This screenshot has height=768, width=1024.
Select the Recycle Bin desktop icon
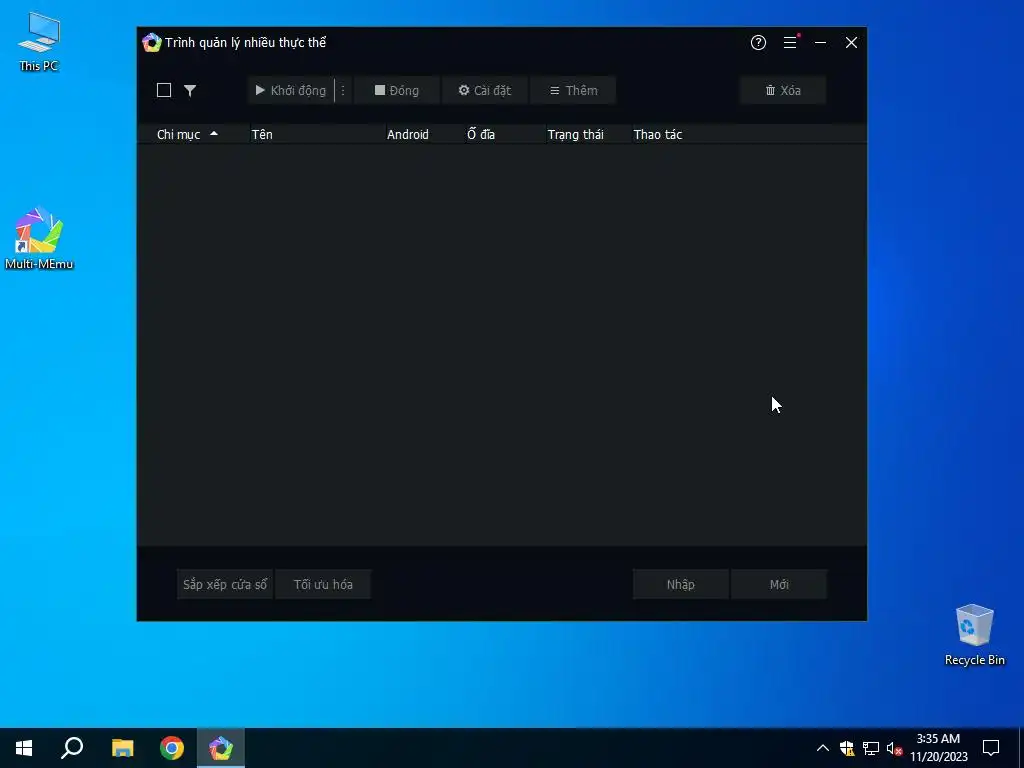click(x=974, y=635)
